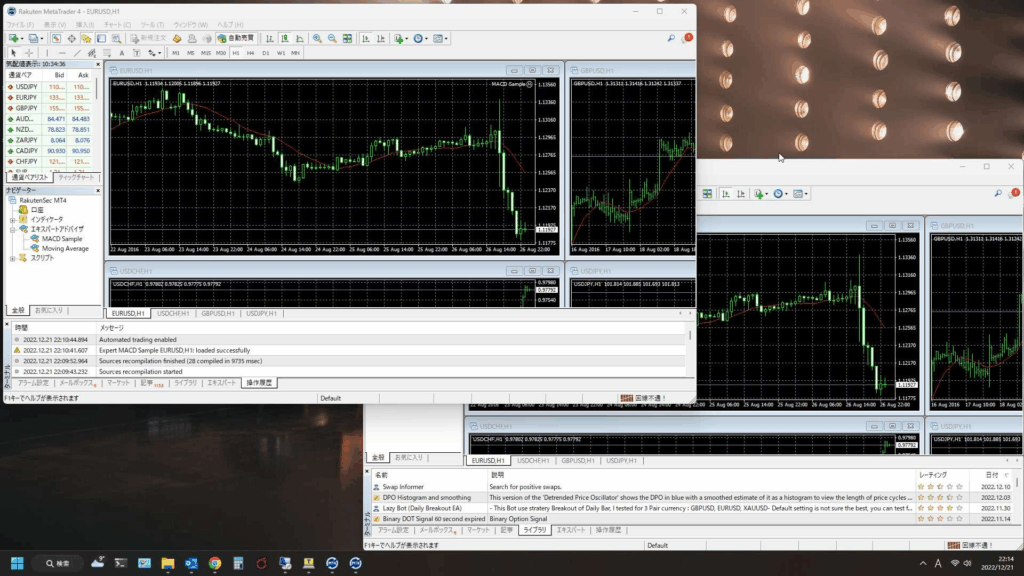Switch front chart to bar chart
The image size is (1024, 576).
[x=270, y=39]
